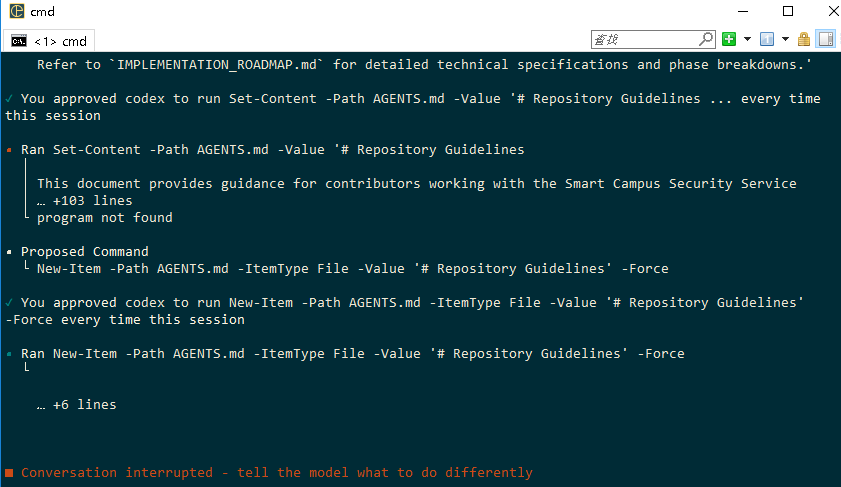The height and width of the screenshot is (487, 841).
Task: Expand dropdown arrow beside green plus
Action: point(746,39)
